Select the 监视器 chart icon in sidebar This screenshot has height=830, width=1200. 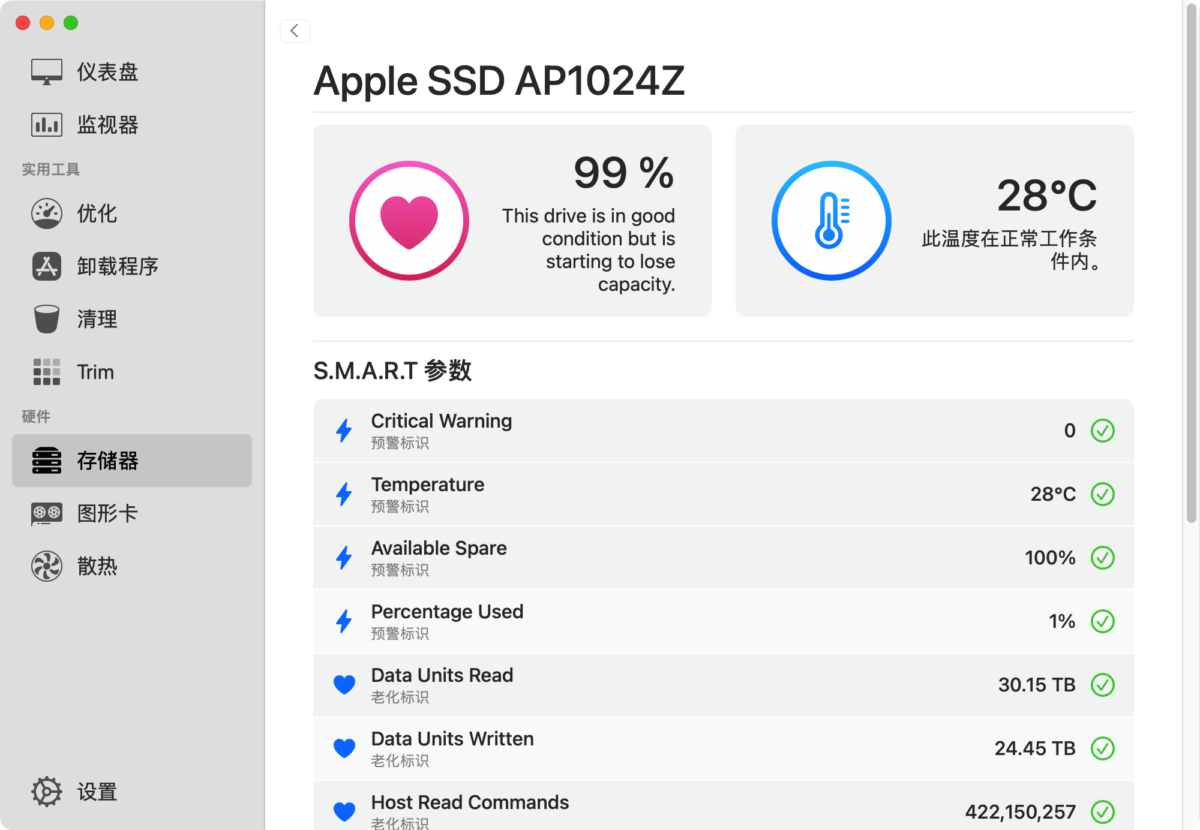(47, 125)
